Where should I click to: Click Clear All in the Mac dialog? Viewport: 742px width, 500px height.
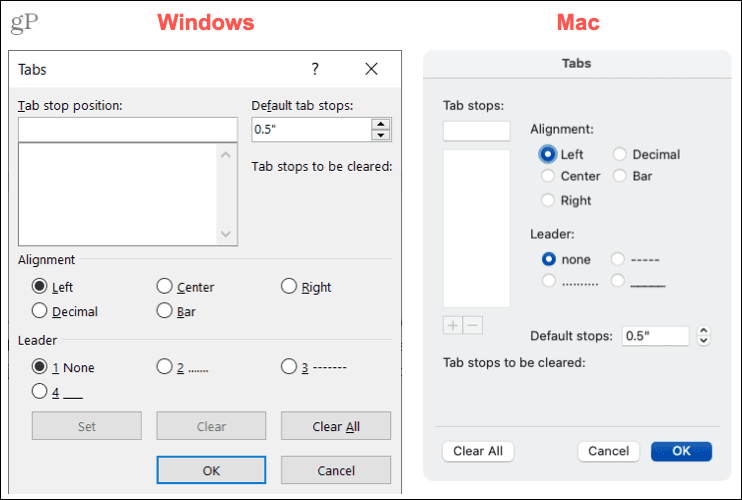pos(478,451)
